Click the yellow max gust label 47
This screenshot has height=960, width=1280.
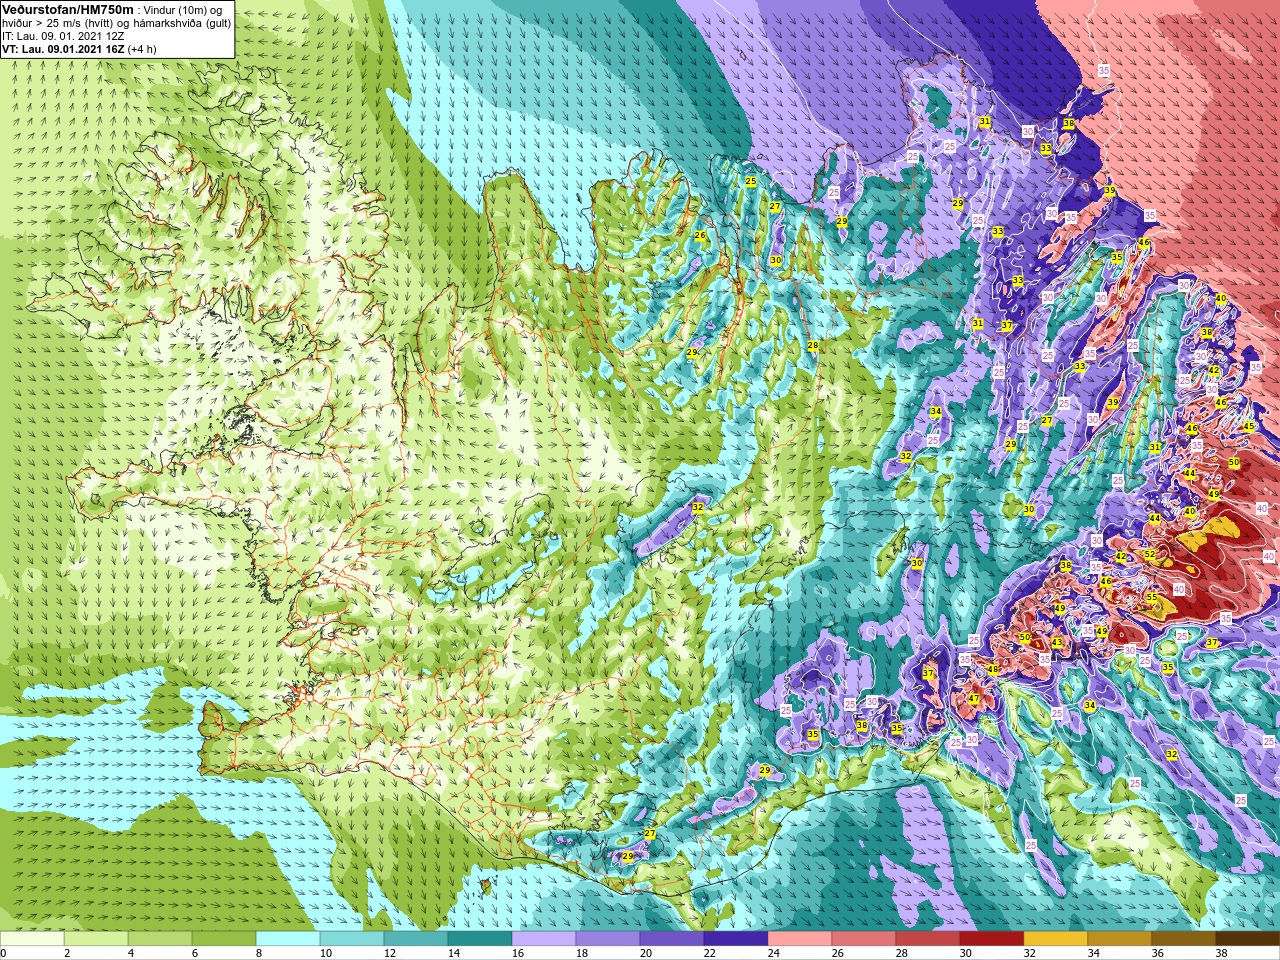coord(974,698)
